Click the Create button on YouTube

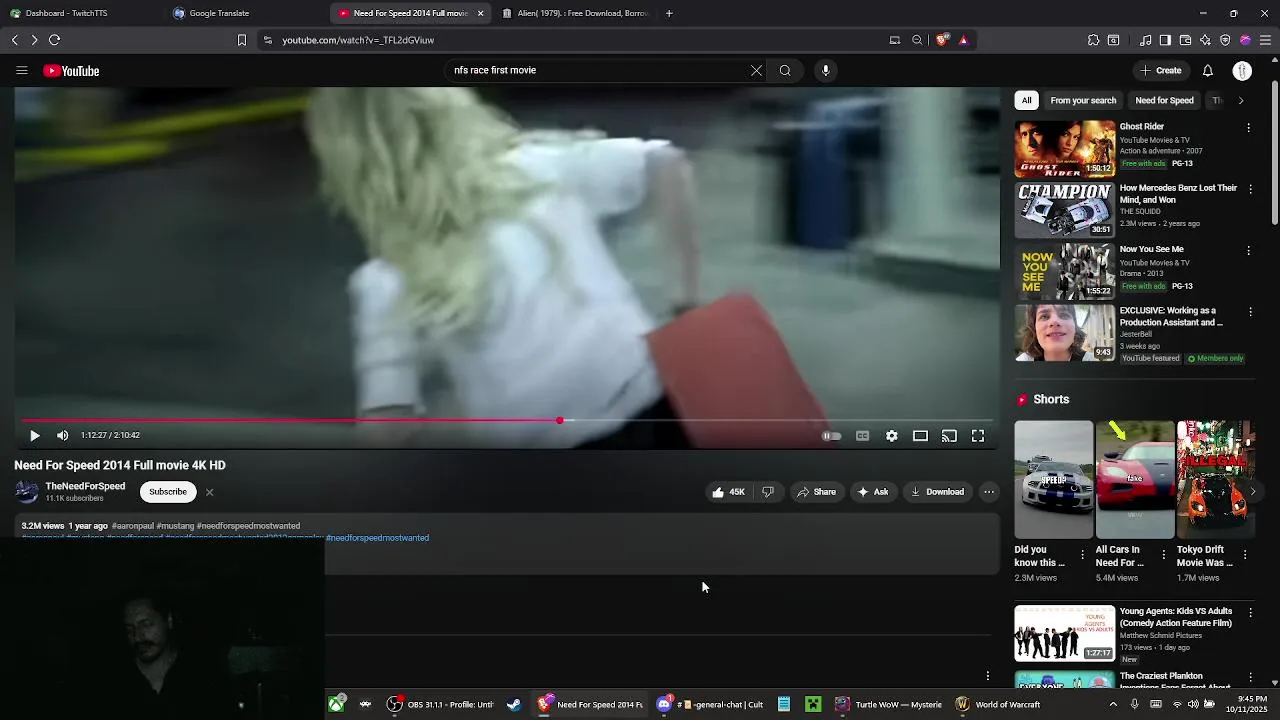pyautogui.click(x=1161, y=70)
